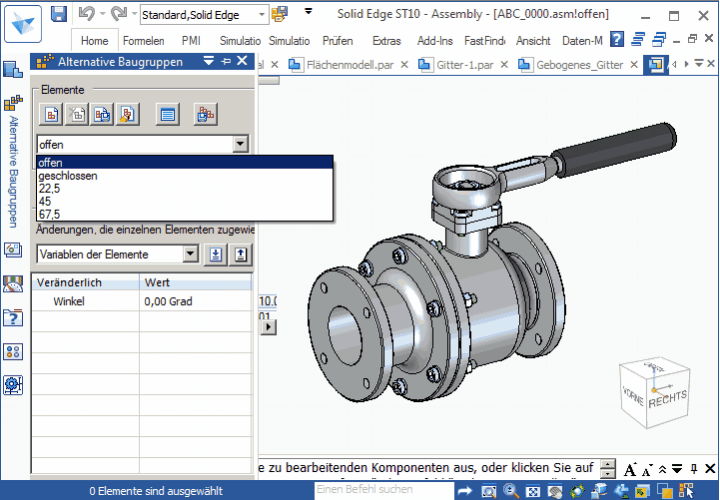Screen dimensions: 720x500
Task: Click the 0,00 Grad value cell
Action: [x=196, y=301]
